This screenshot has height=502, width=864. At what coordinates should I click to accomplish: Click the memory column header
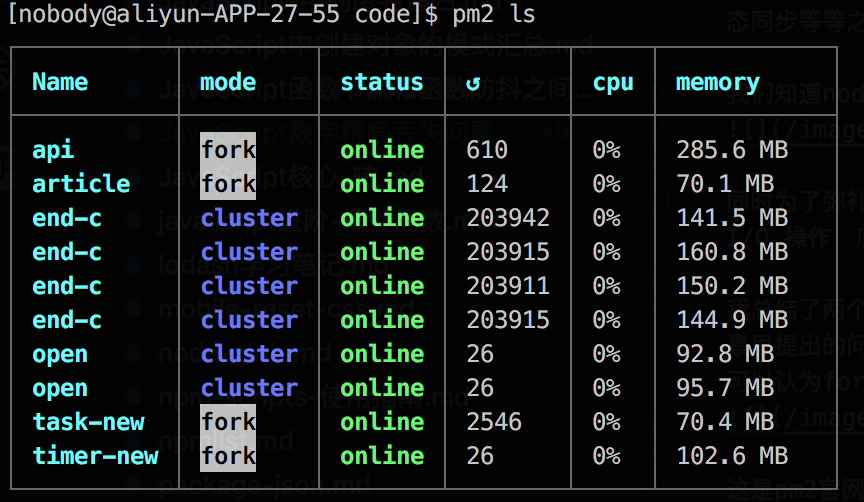(717, 82)
